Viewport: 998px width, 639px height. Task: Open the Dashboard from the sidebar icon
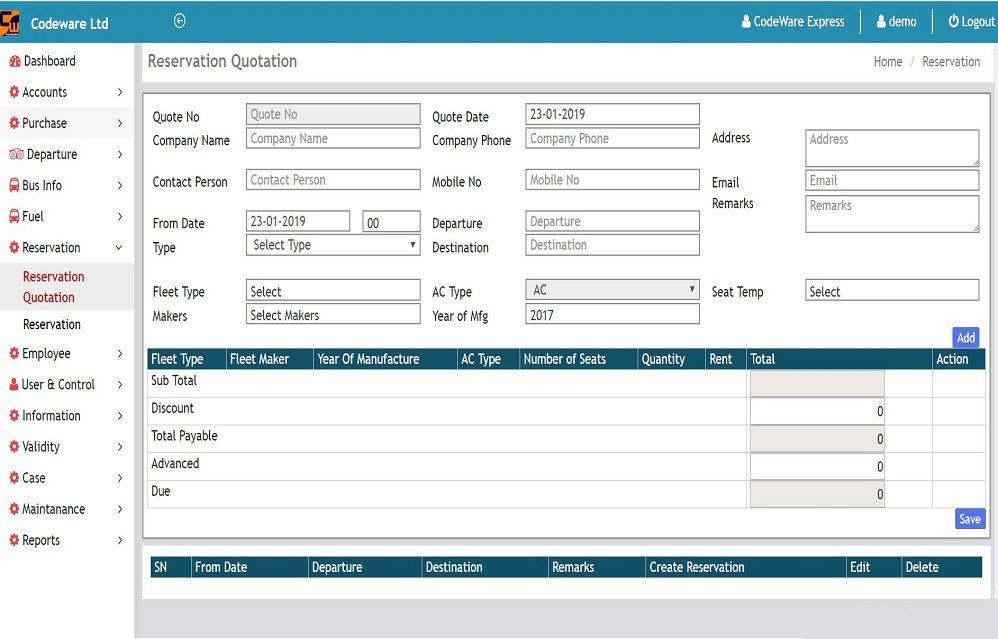click(14, 61)
